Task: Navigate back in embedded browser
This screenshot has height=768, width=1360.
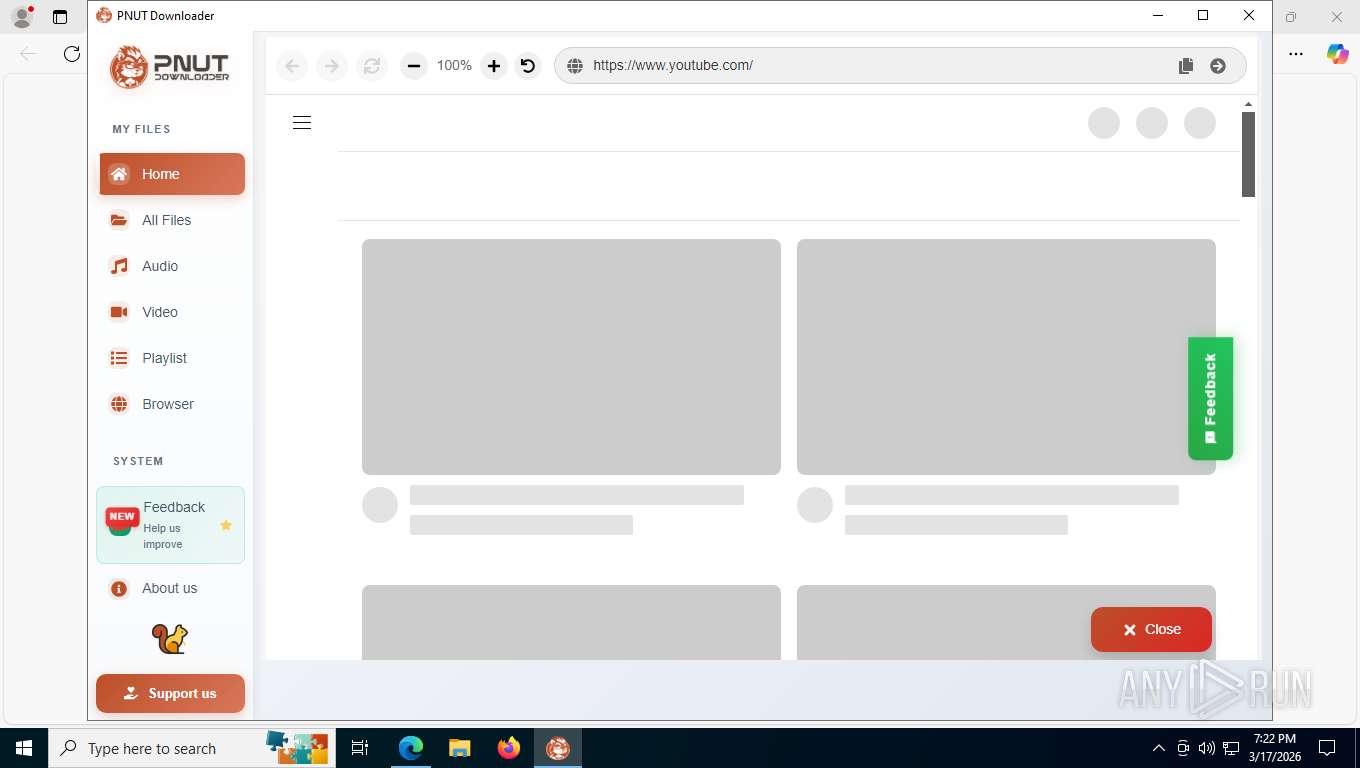Action: 292,66
